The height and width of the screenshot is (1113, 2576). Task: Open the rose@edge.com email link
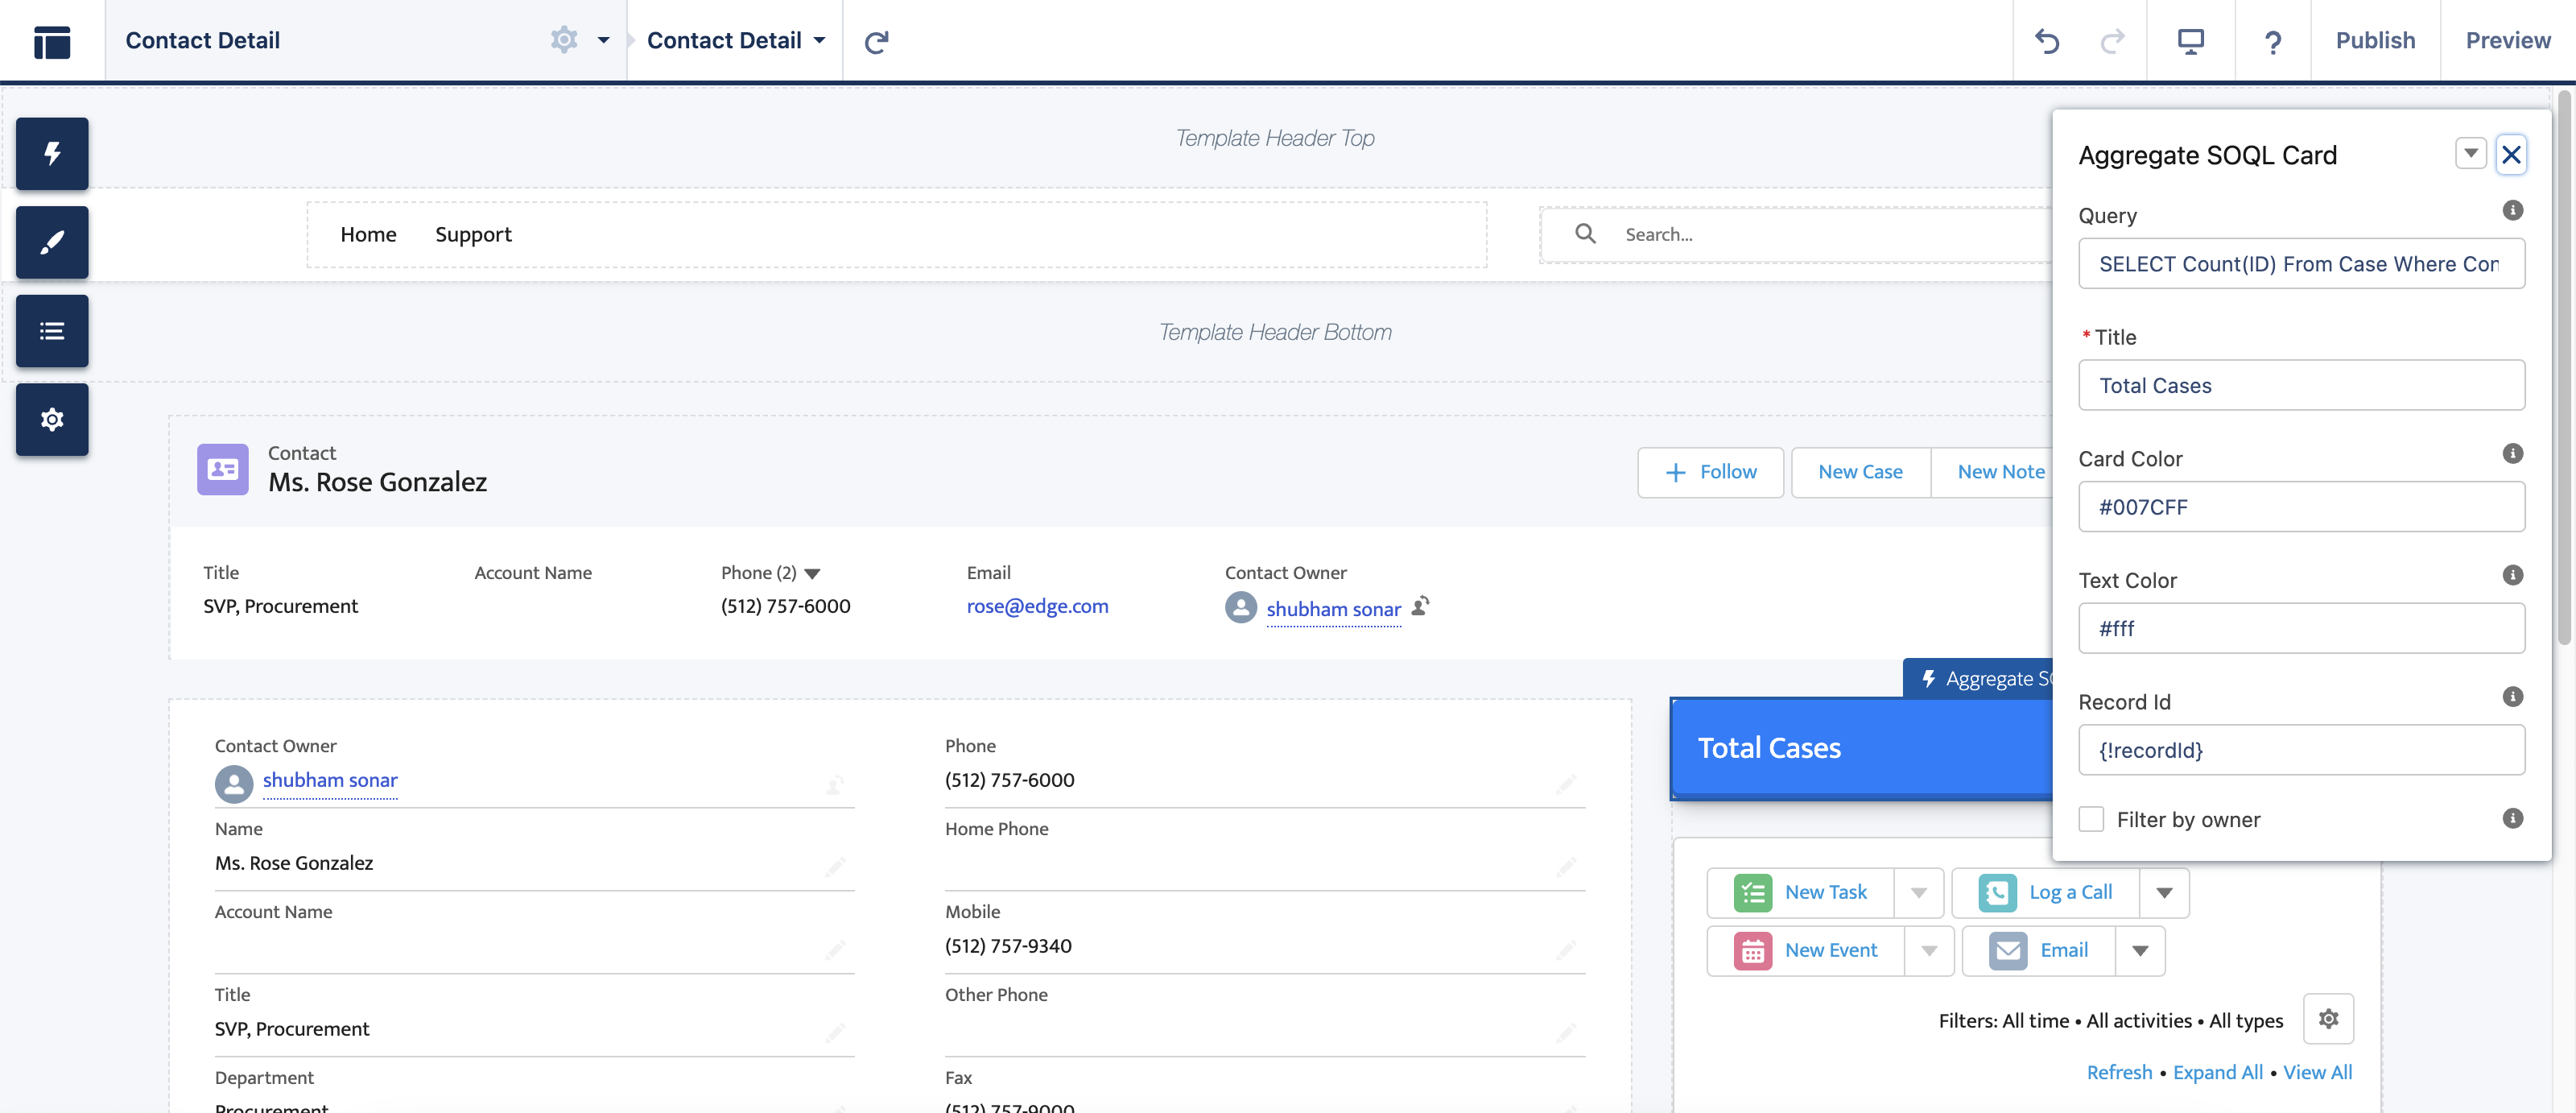point(1037,606)
